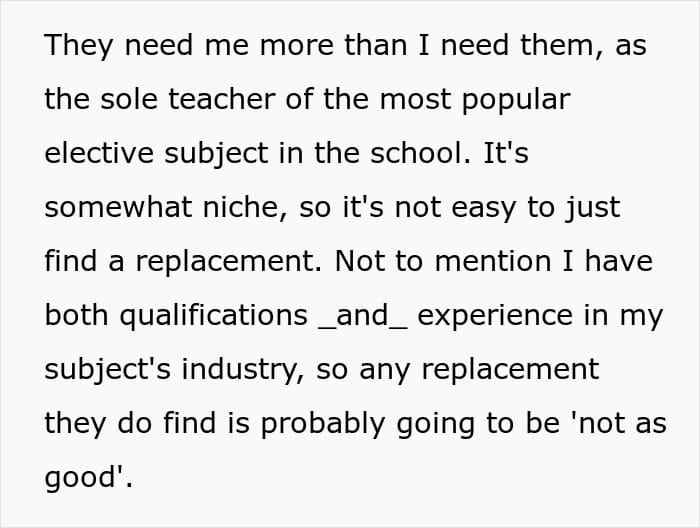
Task: Click the word 'industry,'
Action: 243,370
